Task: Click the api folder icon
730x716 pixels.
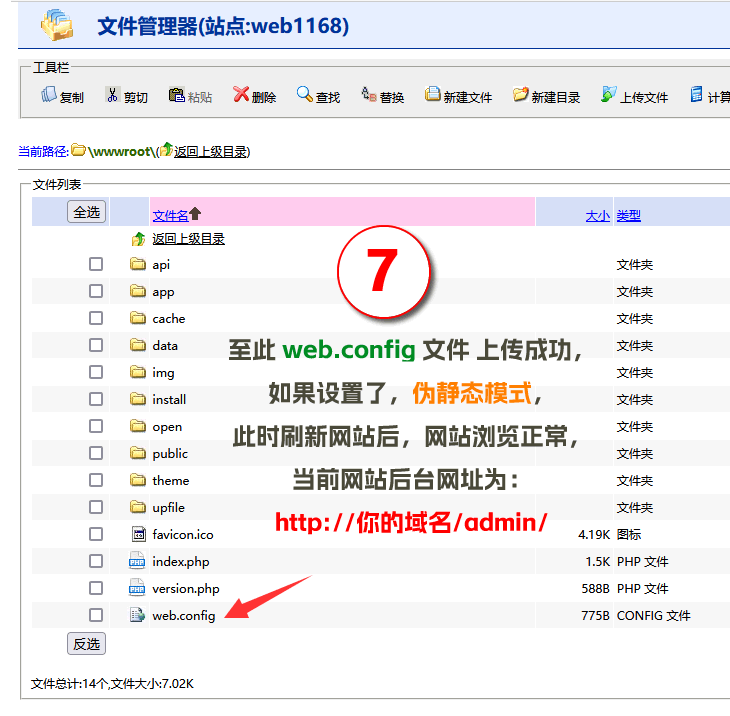Action: point(138,264)
